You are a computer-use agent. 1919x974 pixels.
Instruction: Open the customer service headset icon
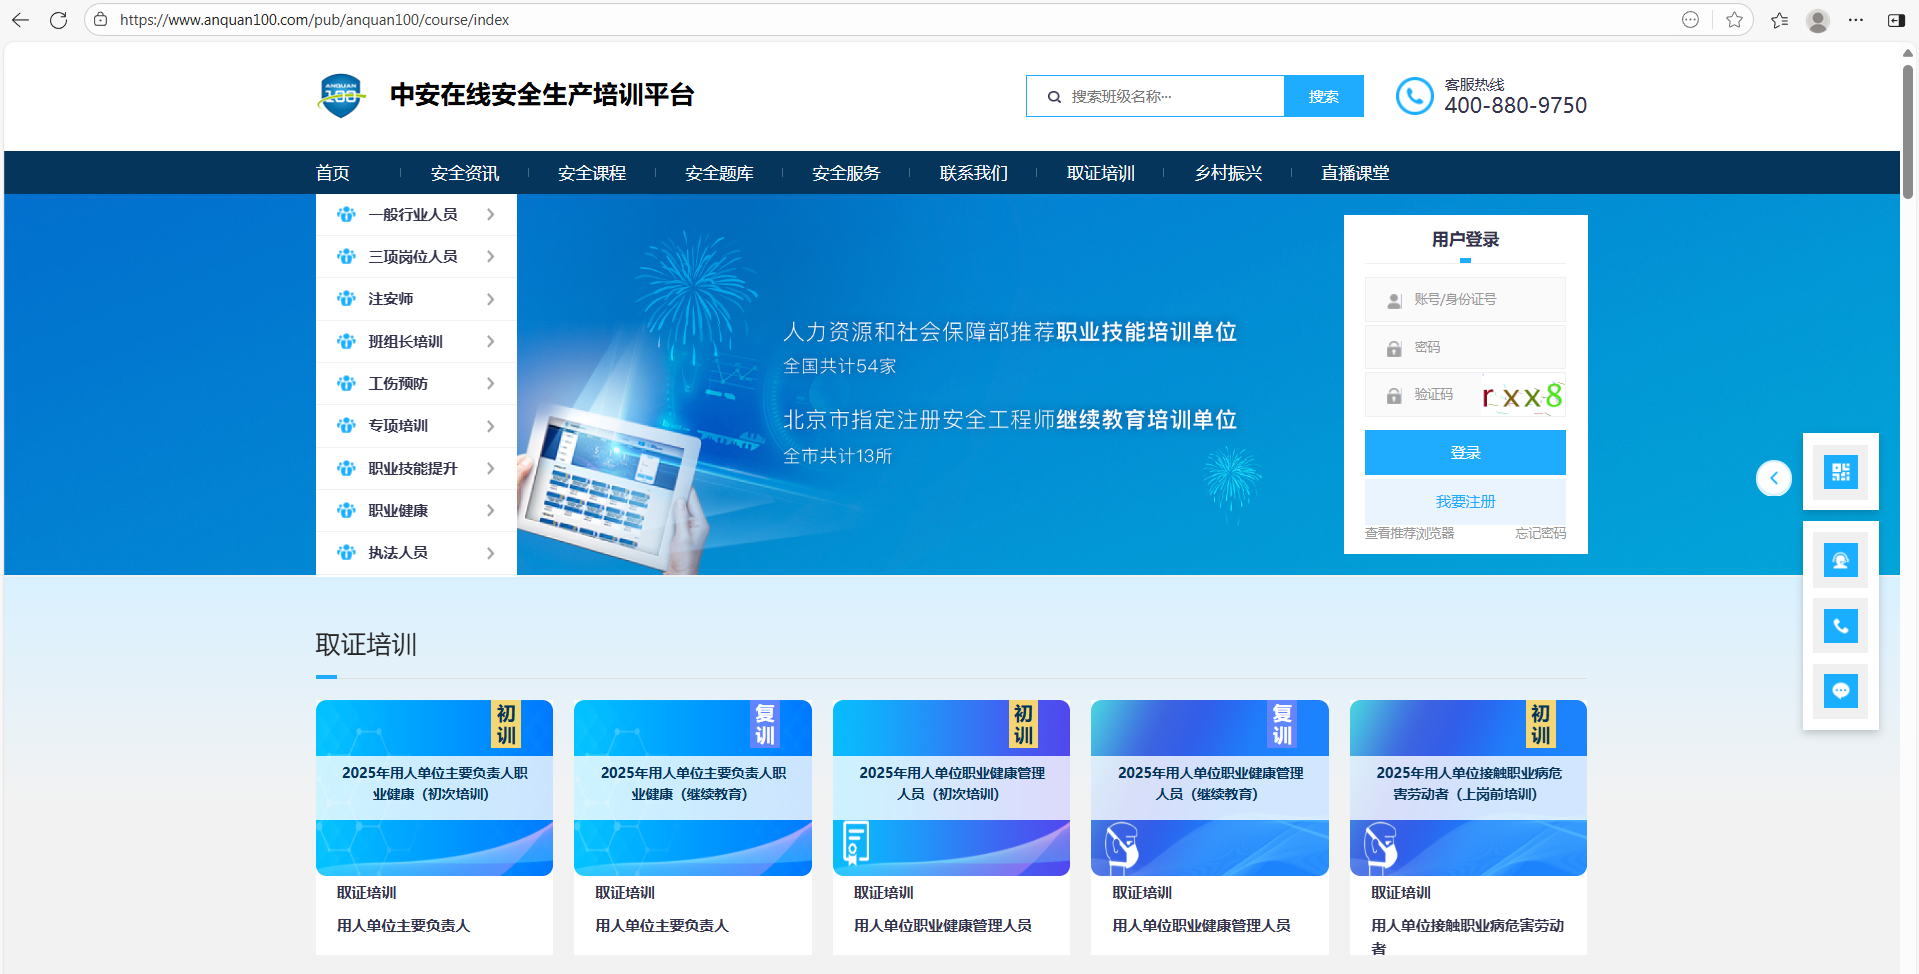[x=1840, y=560]
